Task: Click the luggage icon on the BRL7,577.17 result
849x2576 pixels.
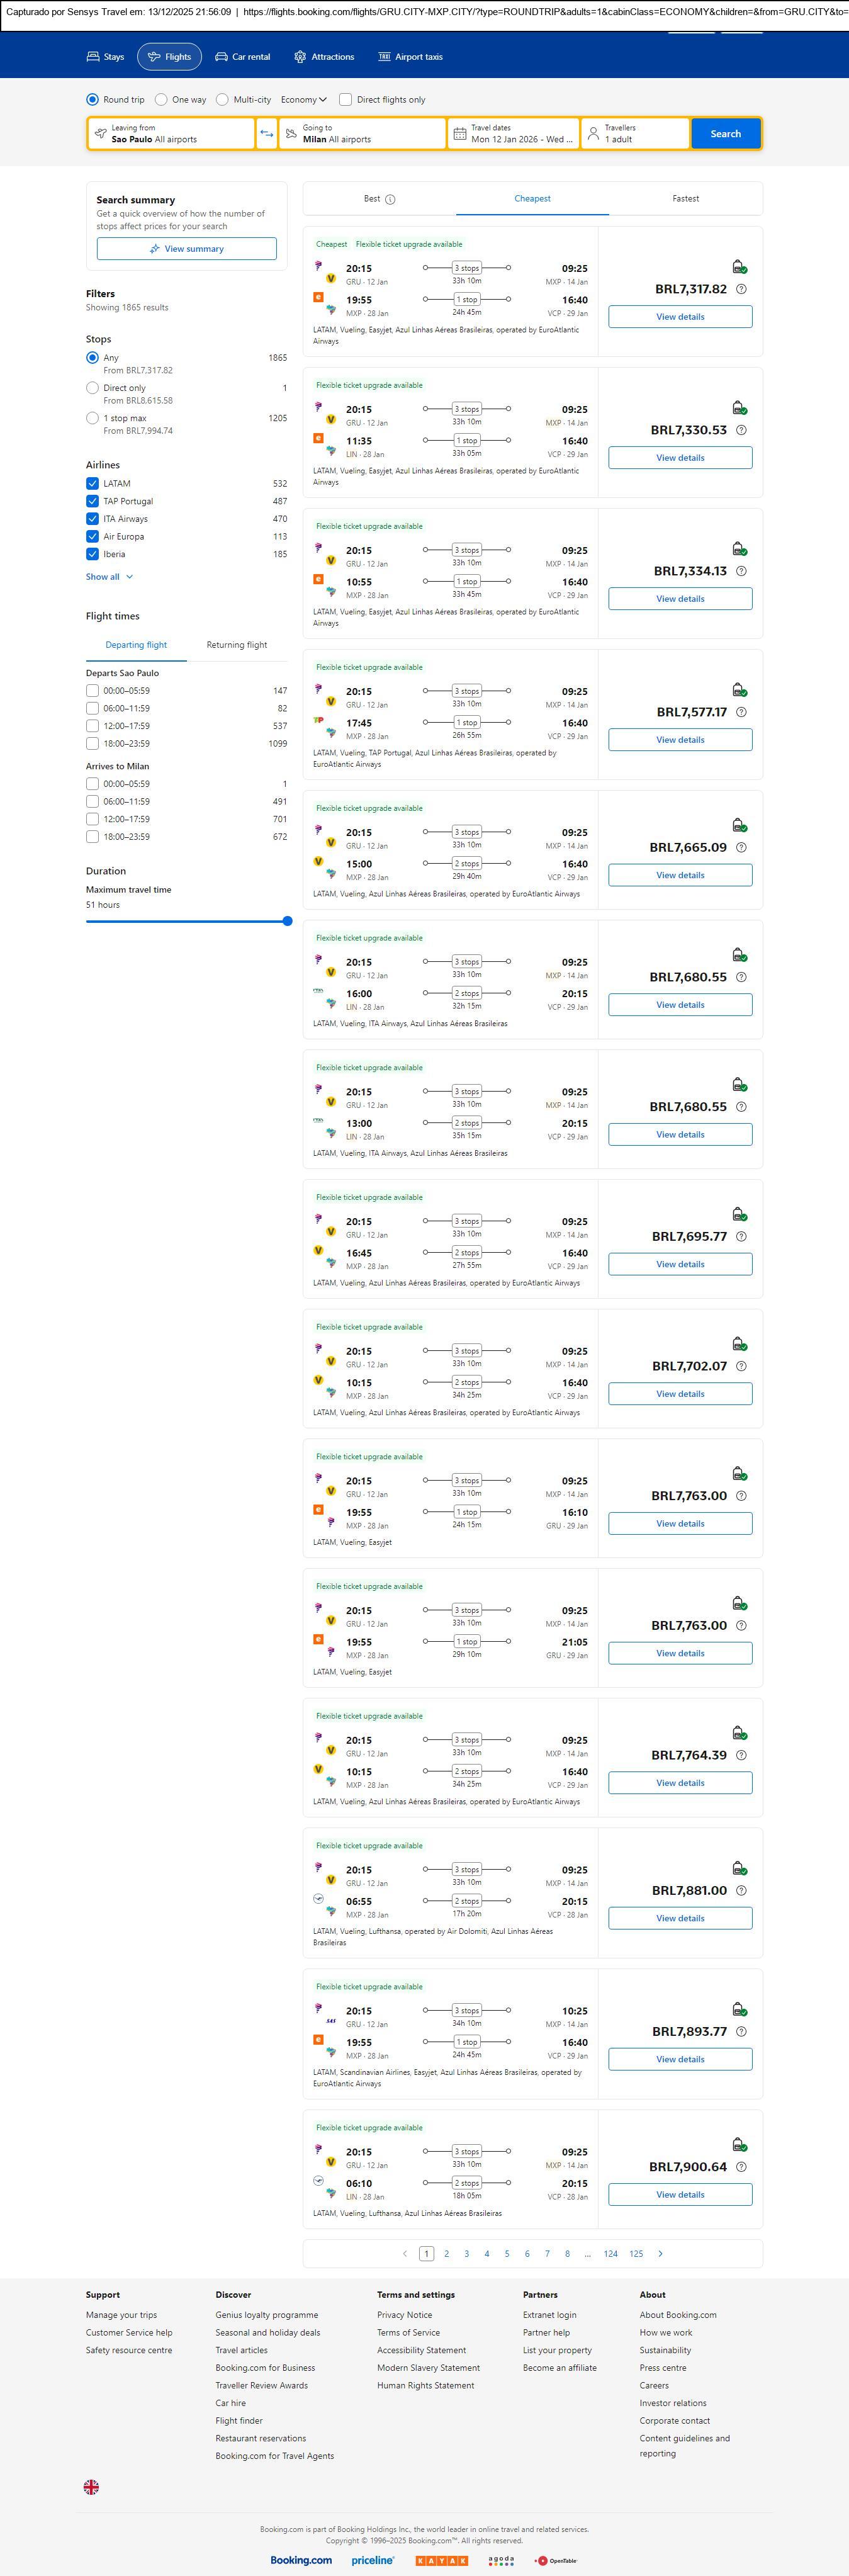Action: pyautogui.click(x=739, y=690)
